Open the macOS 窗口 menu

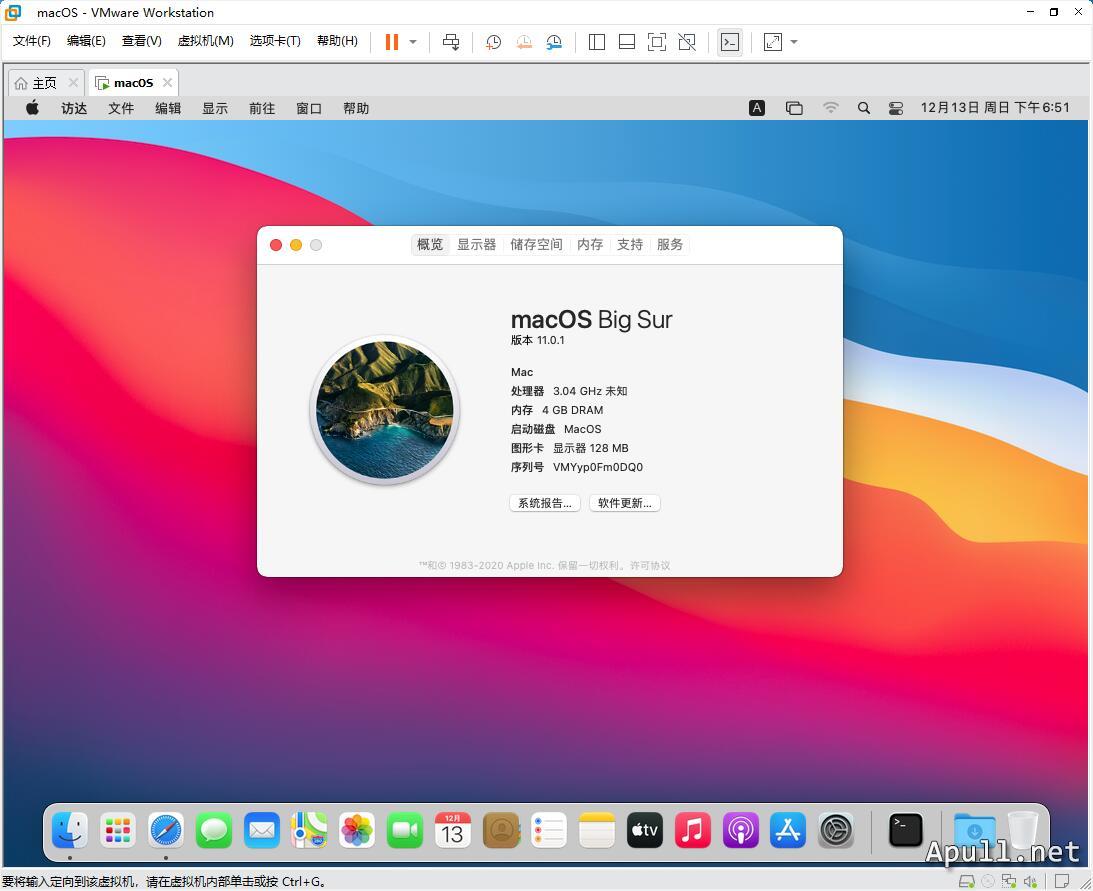(x=309, y=108)
